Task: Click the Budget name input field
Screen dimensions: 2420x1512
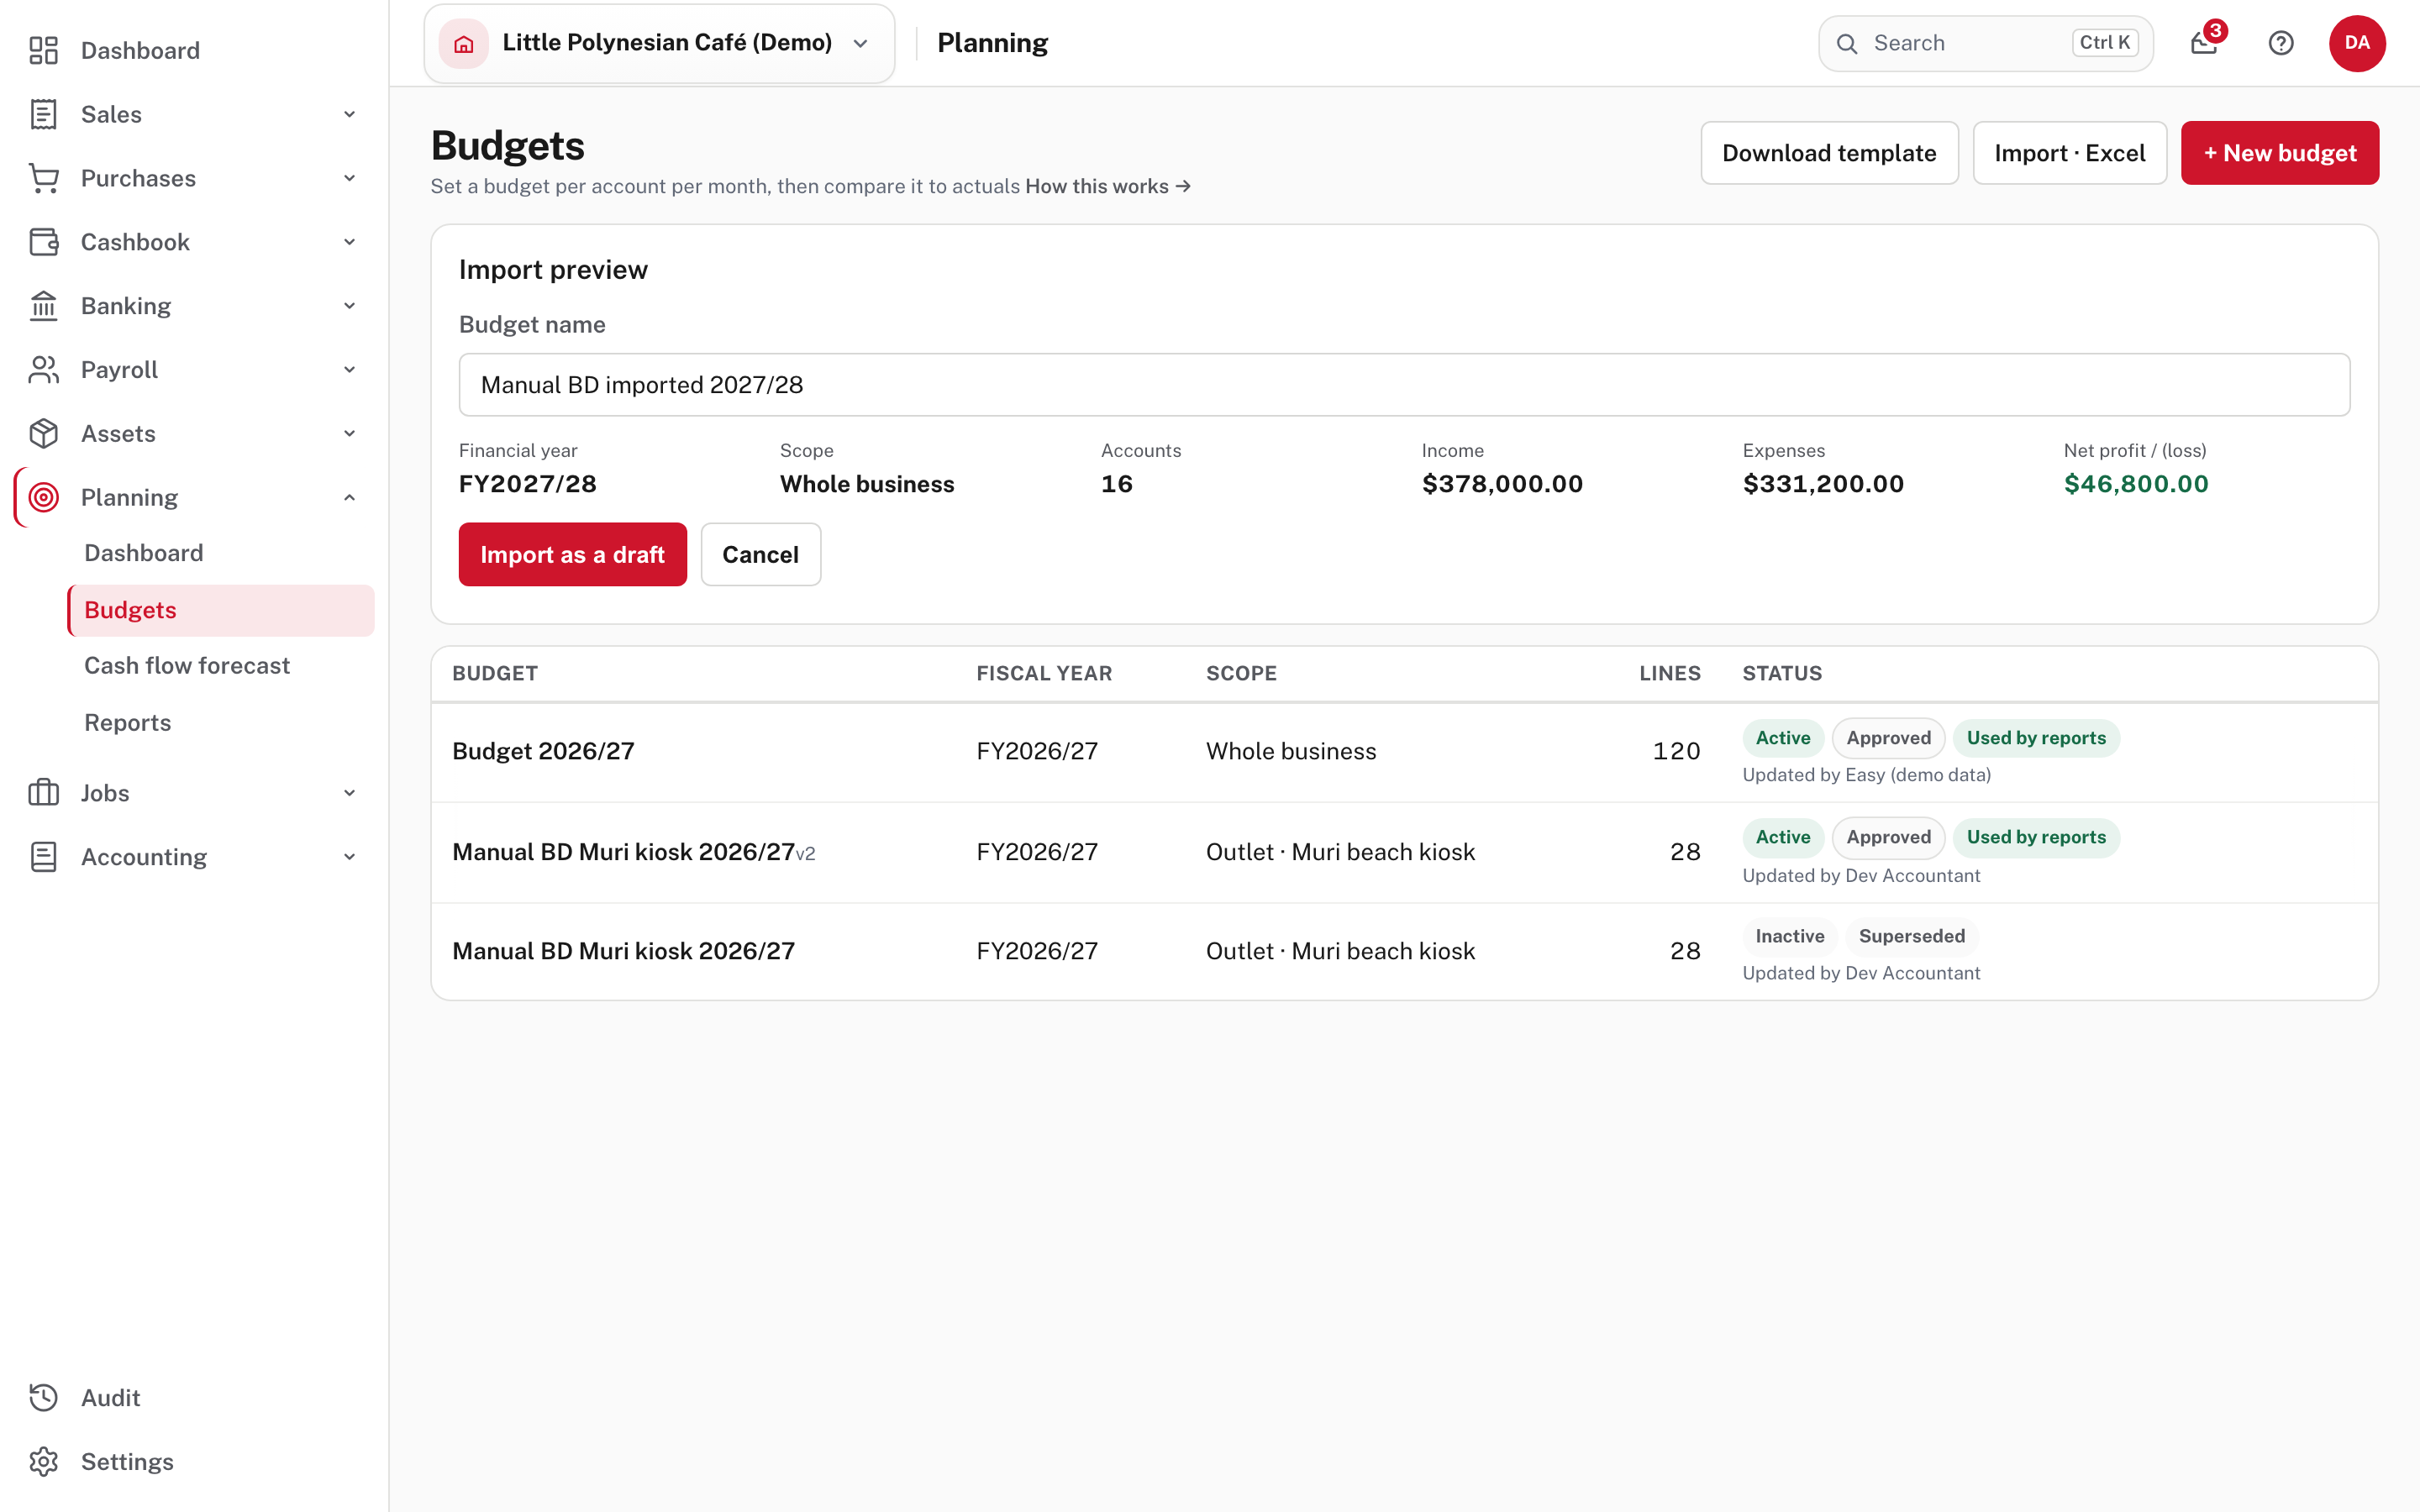Action: coord(1404,385)
